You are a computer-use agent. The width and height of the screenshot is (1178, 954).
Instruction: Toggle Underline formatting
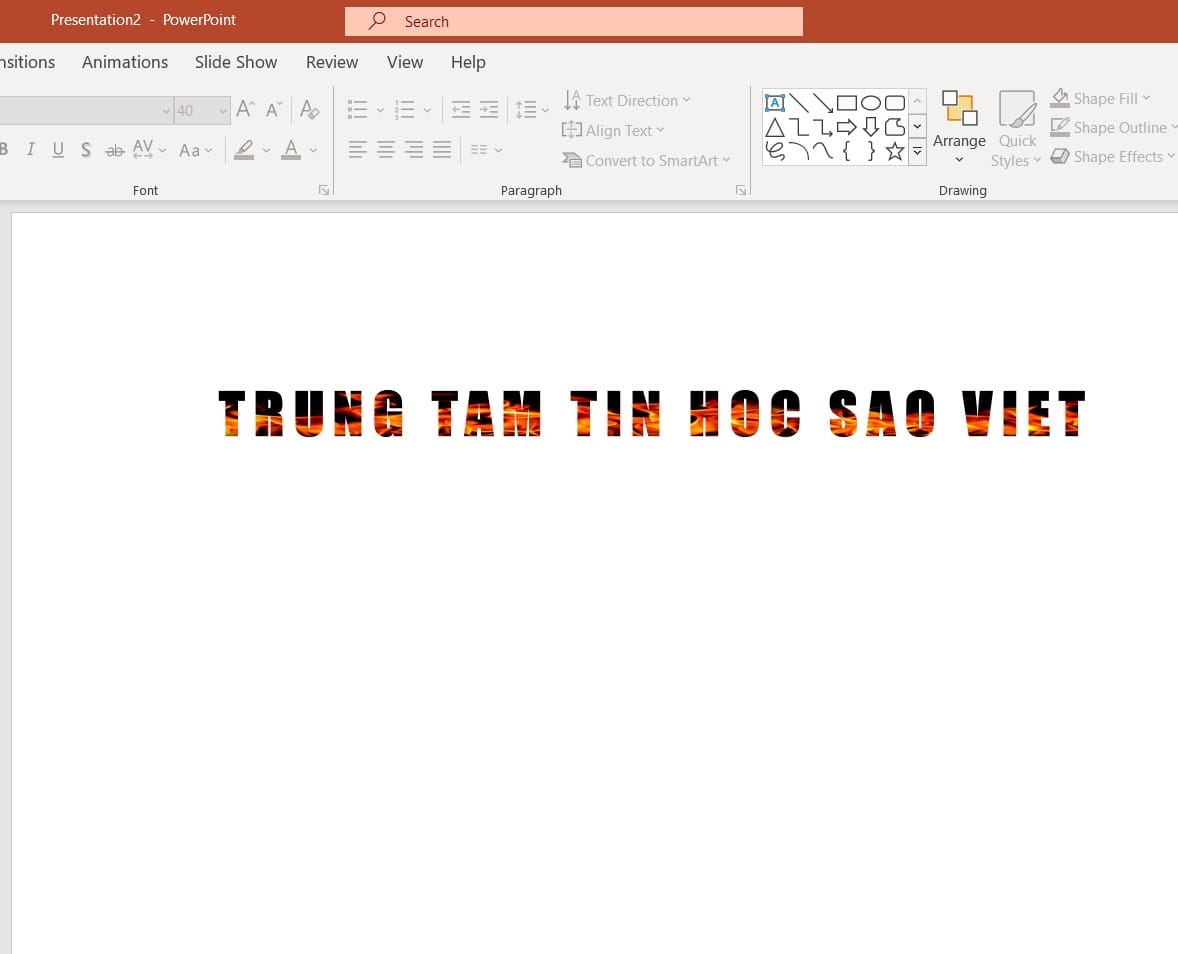(x=58, y=149)
